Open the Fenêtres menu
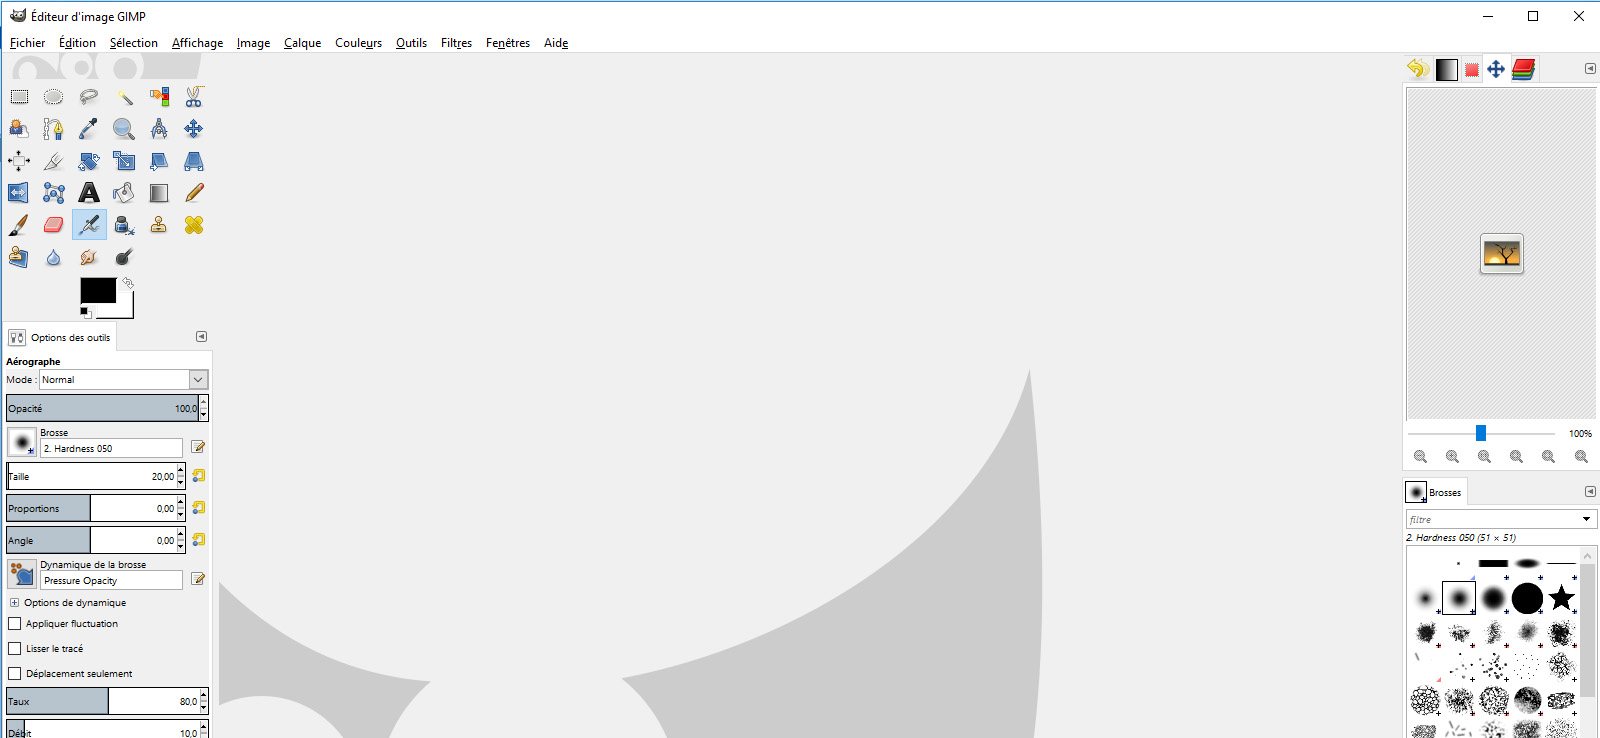The height and width of the screenshot is (738, 1600). click(x=508, y=43)
